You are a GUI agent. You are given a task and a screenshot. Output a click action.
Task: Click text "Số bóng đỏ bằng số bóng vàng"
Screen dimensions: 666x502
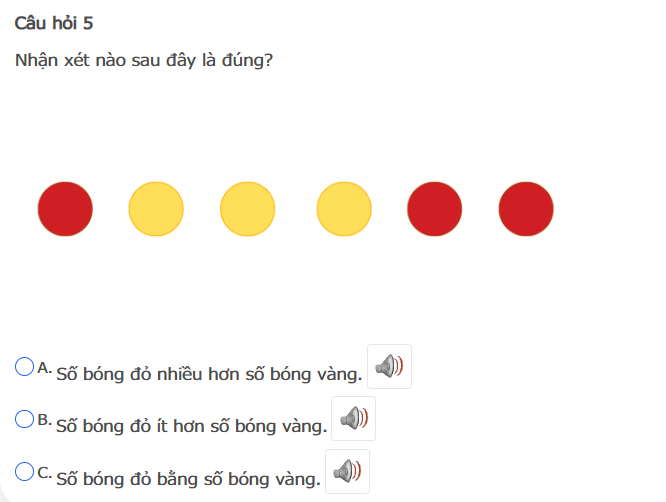189,479
